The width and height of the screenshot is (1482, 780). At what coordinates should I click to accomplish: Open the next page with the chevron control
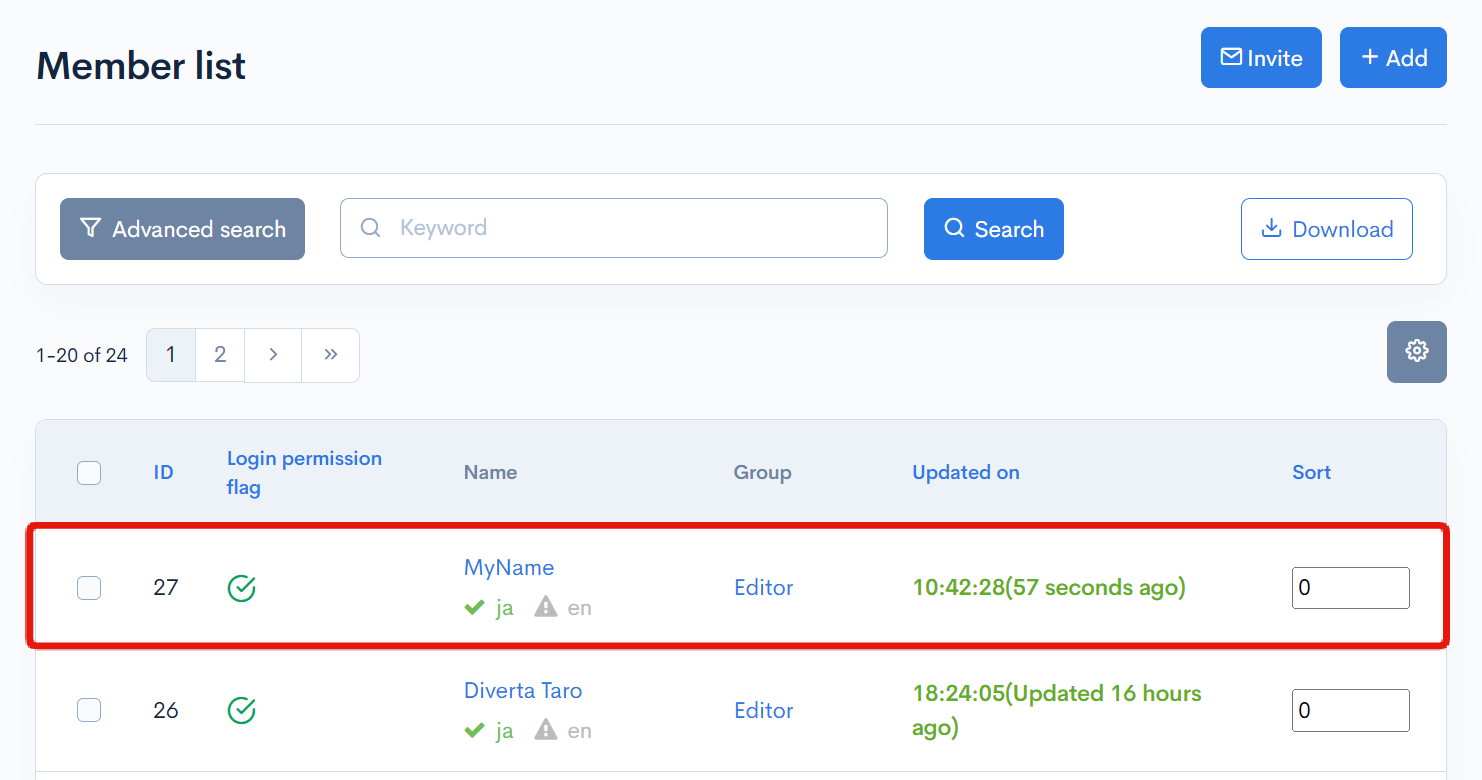click(272, 355)
